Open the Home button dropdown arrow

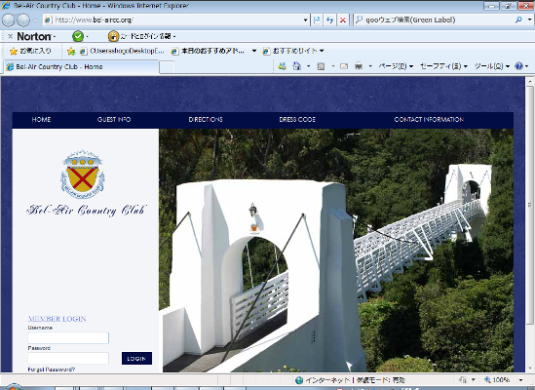point(308,66)
